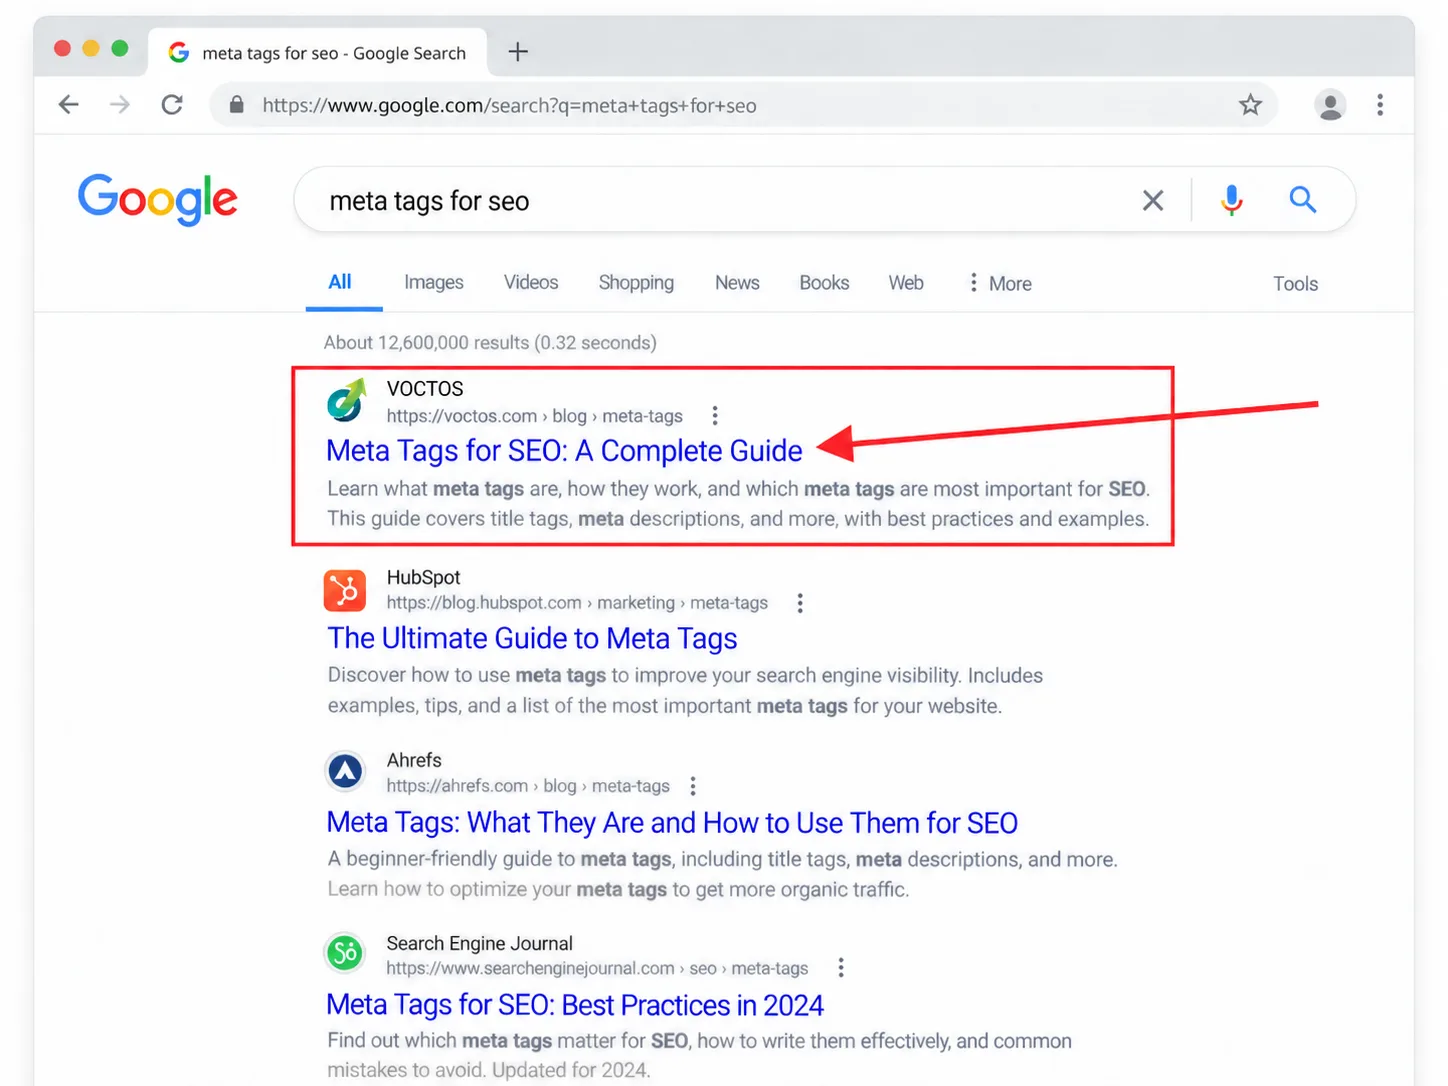Select the 'meta tags for seo - Google Search' browser tab
The height and width of the screenshot is (1086, 1448).
pyautogui.click(x=318, y=52)
